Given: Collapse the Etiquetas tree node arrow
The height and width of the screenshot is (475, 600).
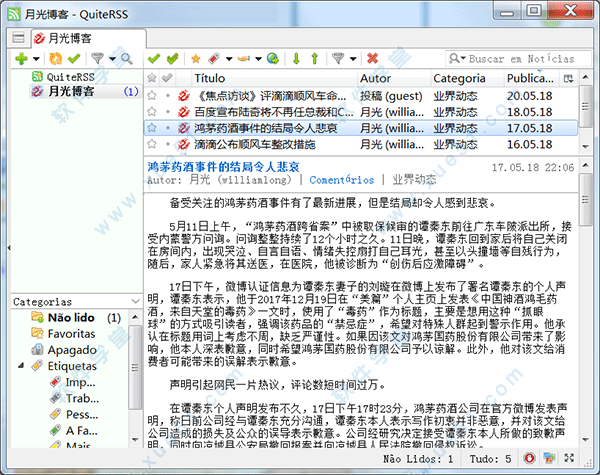Looking at the screenshot, I should [21, 366].
